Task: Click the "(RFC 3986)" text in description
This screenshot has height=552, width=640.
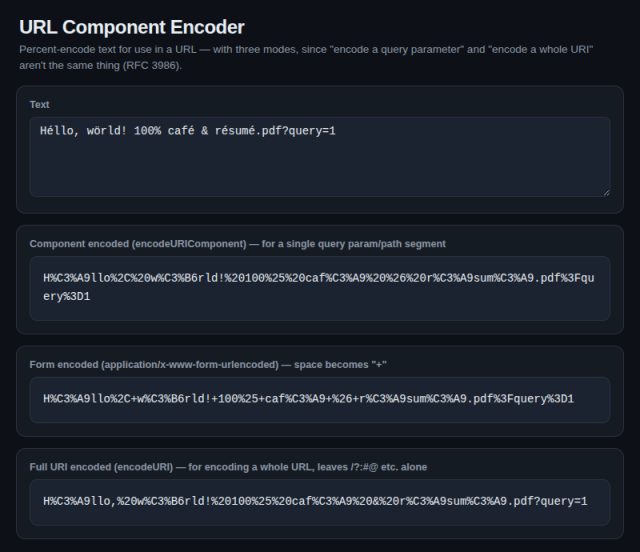Action: click(152, 65)
